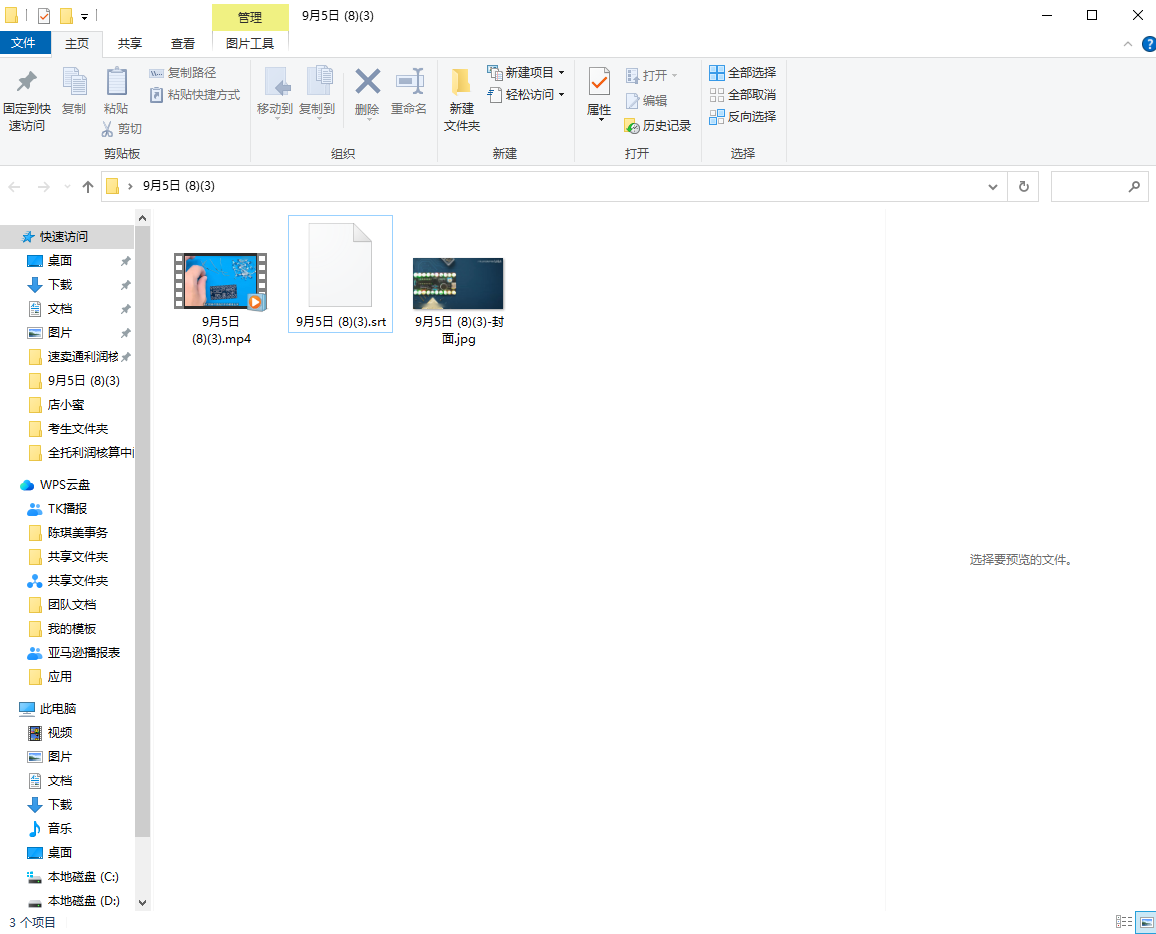Click Paste shortcut (粘贴快捷方式)

(195, 94)
